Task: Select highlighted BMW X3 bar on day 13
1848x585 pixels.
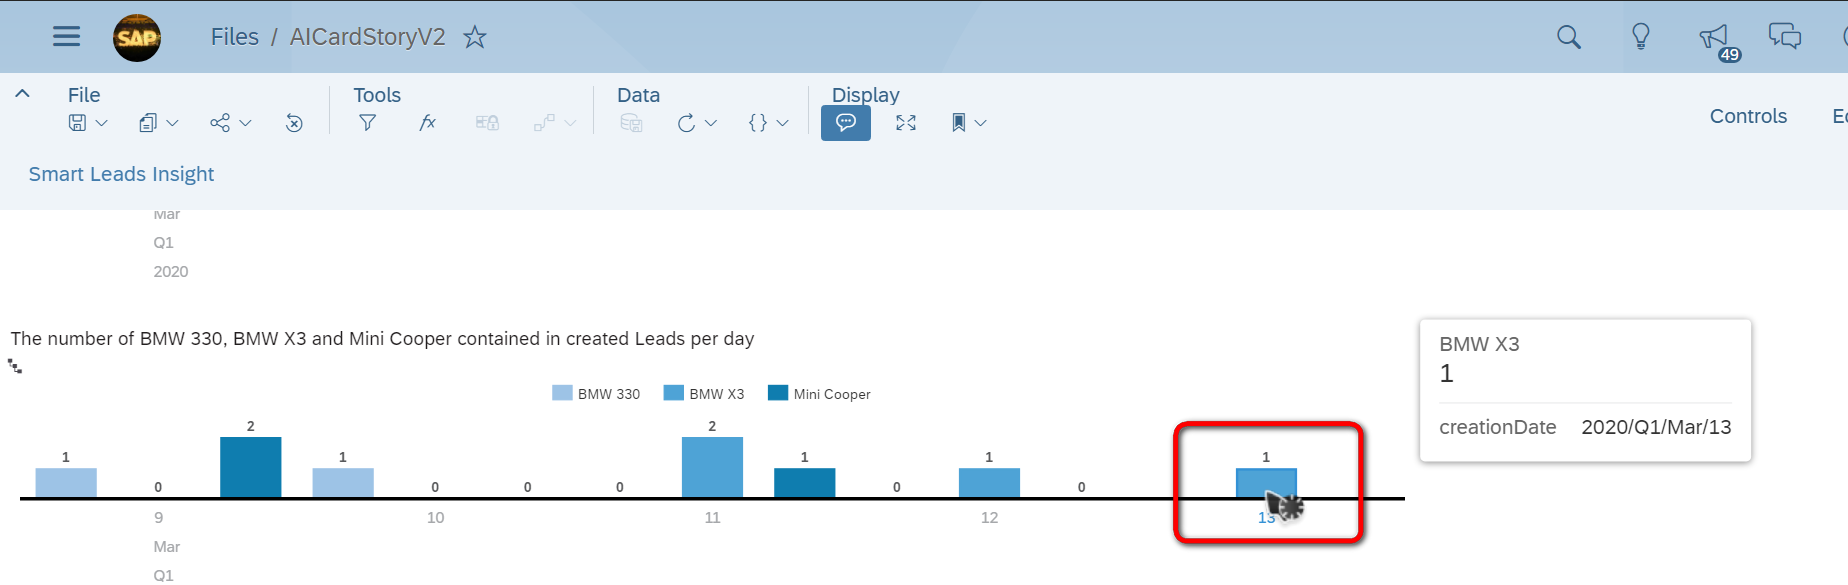Action: click(x=1266, y=482)
